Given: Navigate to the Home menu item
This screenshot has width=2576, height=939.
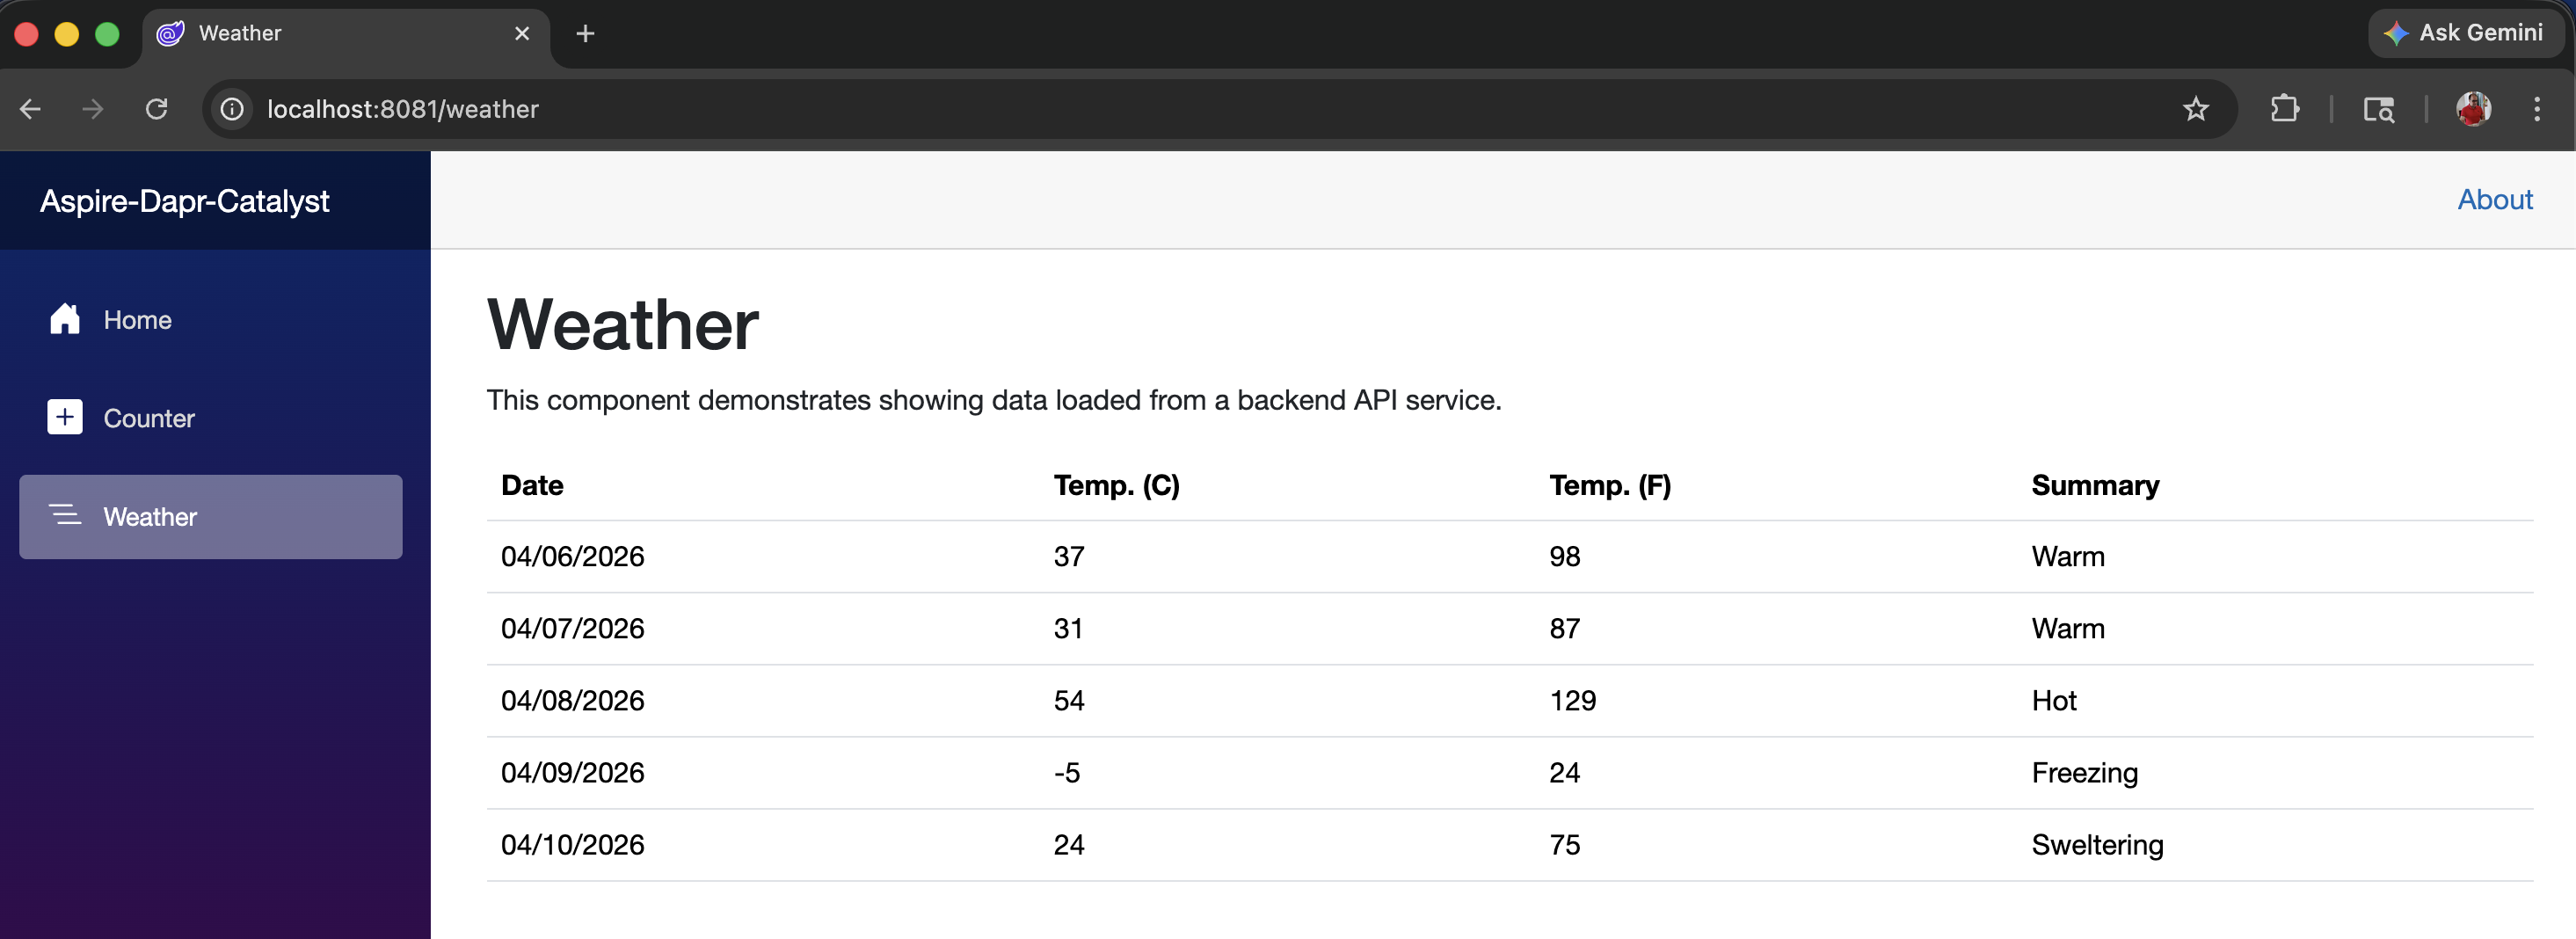Looking at the screenshot, I should pyautogui.click(x=138, y=320).
